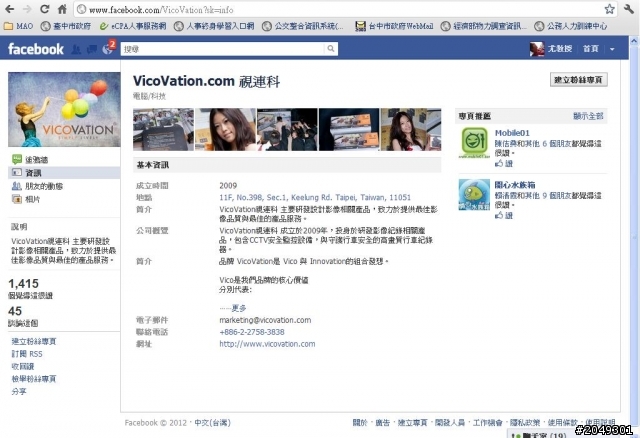Open the user profile picture in header

click(537, 49)
